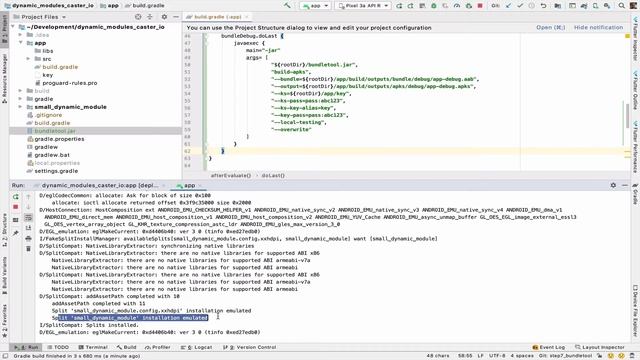
Task: Click Hide notification link
Action: click(x=598, y=27)
